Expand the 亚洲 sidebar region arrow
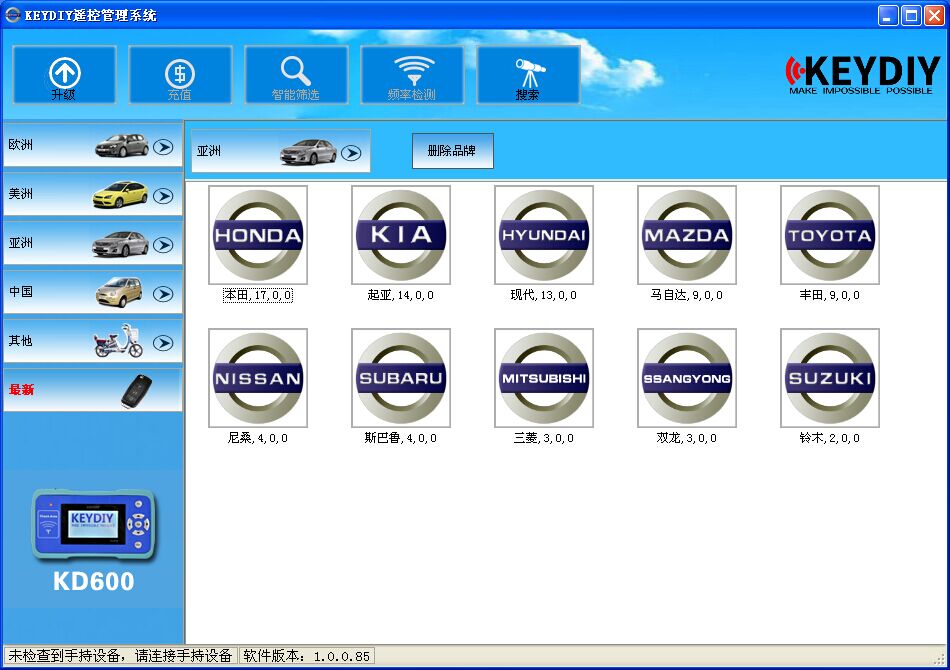Viewport: 950px width, 670px height. tap(163, 245)
